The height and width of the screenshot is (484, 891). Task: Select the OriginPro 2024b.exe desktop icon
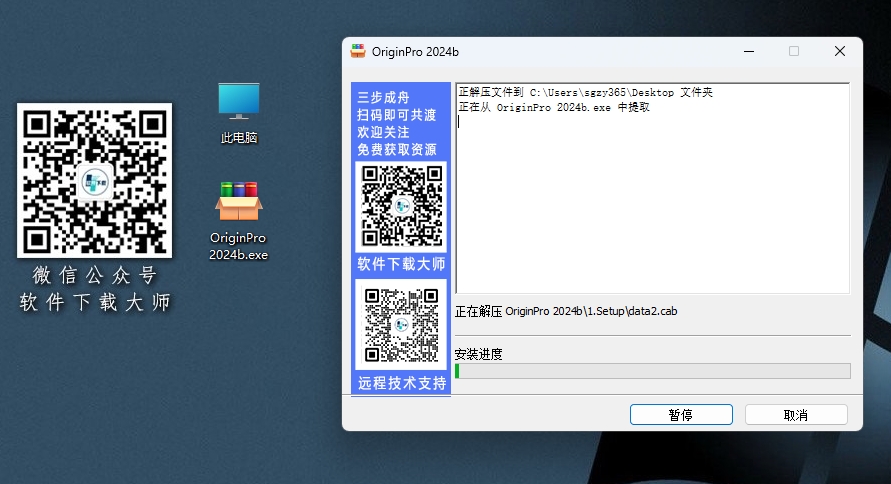pyautogui.click(x=239, y=222)
